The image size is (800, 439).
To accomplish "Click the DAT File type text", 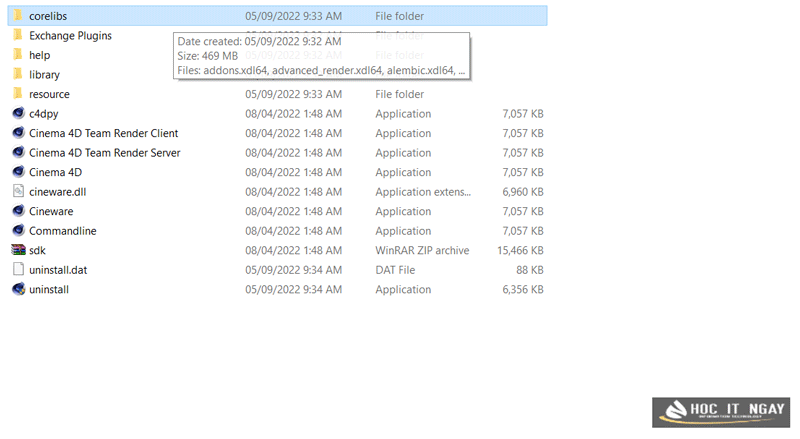I will tap(395, 270).
